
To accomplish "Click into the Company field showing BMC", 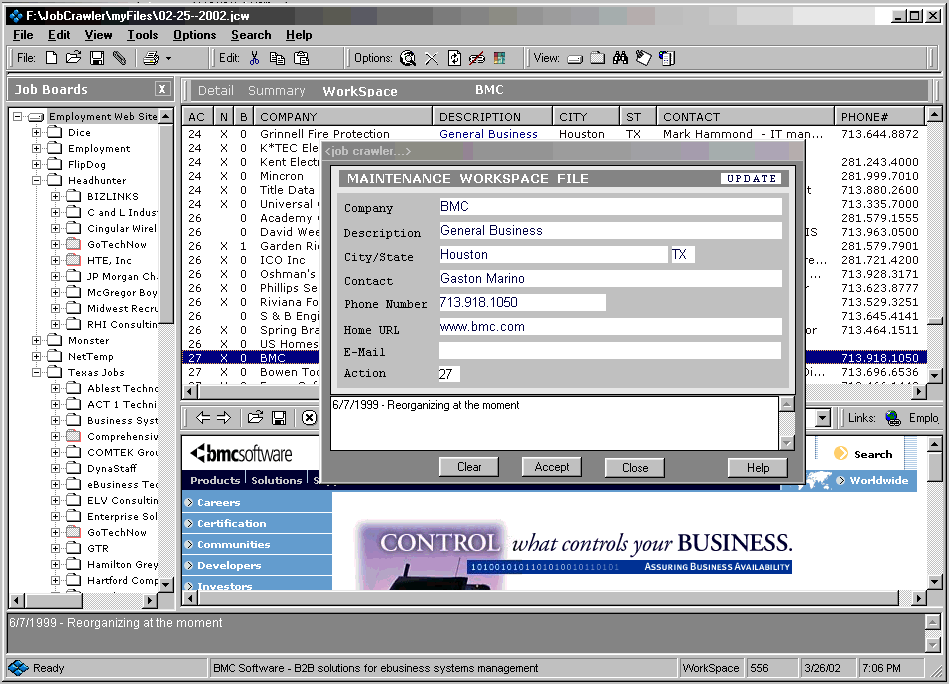I will click(x=610, y=206).
